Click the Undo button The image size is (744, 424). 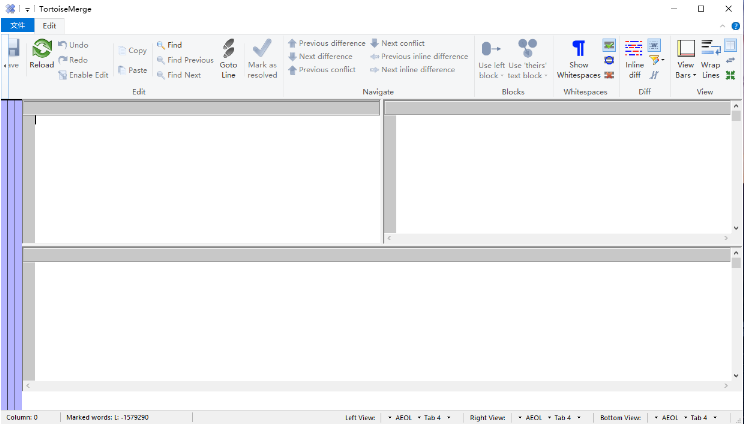74,45
